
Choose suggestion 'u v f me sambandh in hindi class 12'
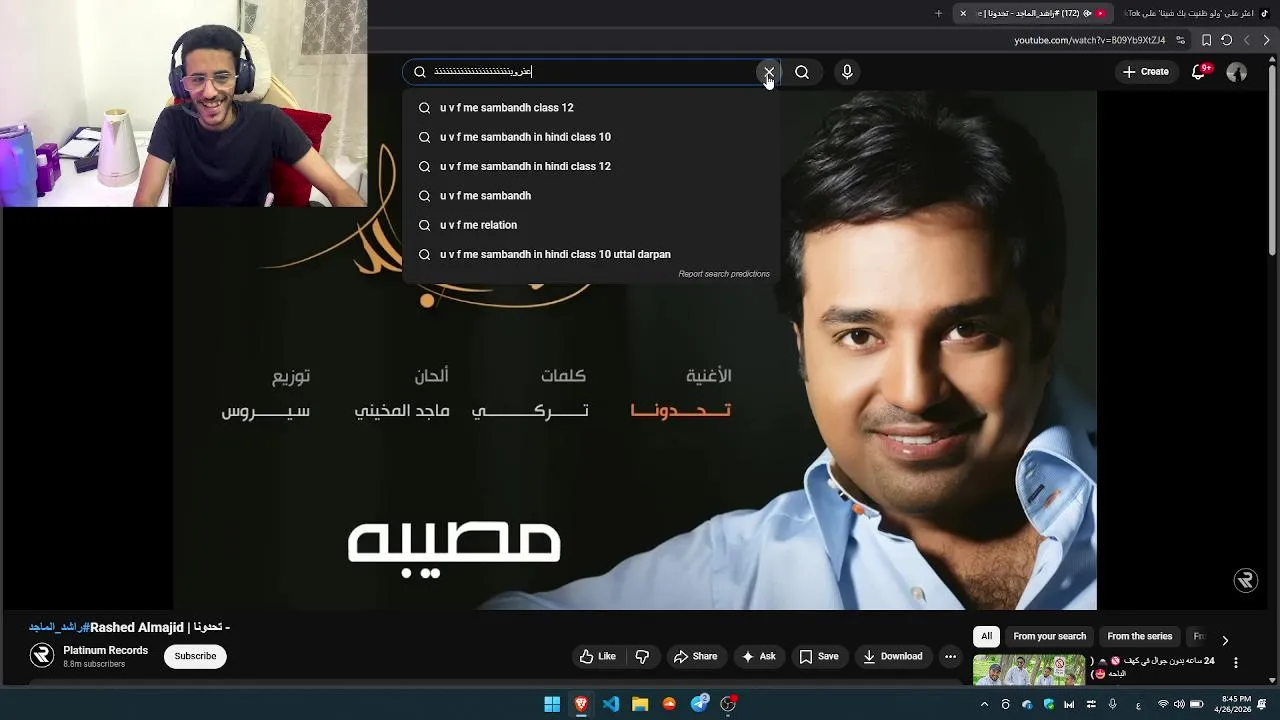coord(591,166)
